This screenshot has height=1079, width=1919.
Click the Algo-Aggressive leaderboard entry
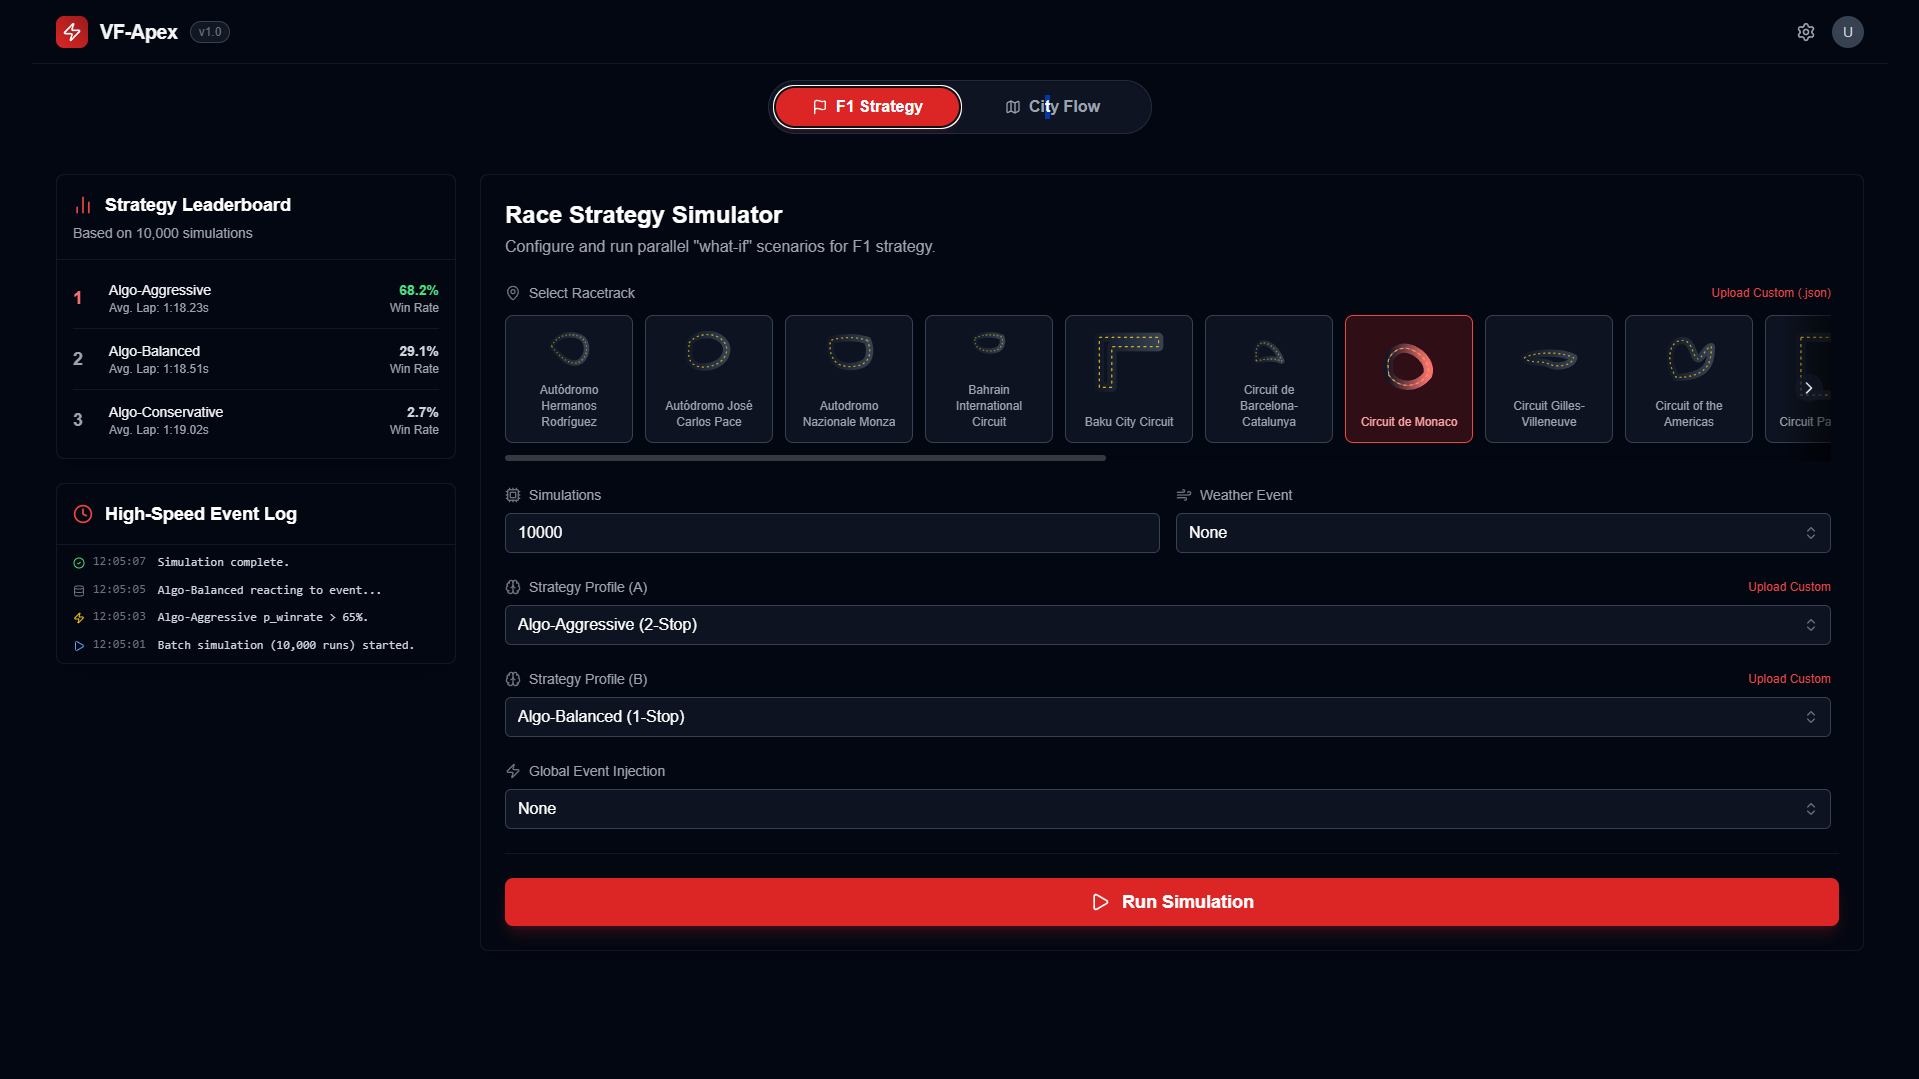(256, 298)
